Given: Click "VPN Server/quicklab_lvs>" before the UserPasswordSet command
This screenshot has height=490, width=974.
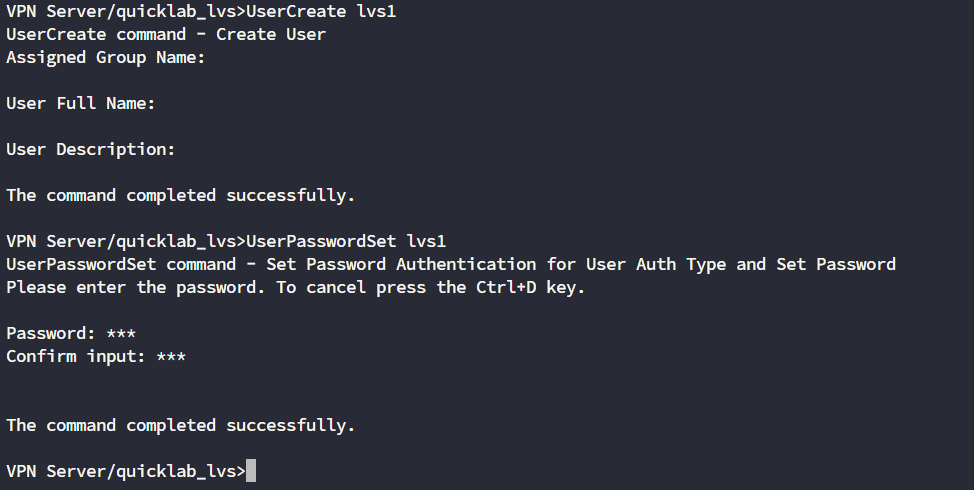Looking at the screenshot, I should pyautogui.click(x=126, y=241).
